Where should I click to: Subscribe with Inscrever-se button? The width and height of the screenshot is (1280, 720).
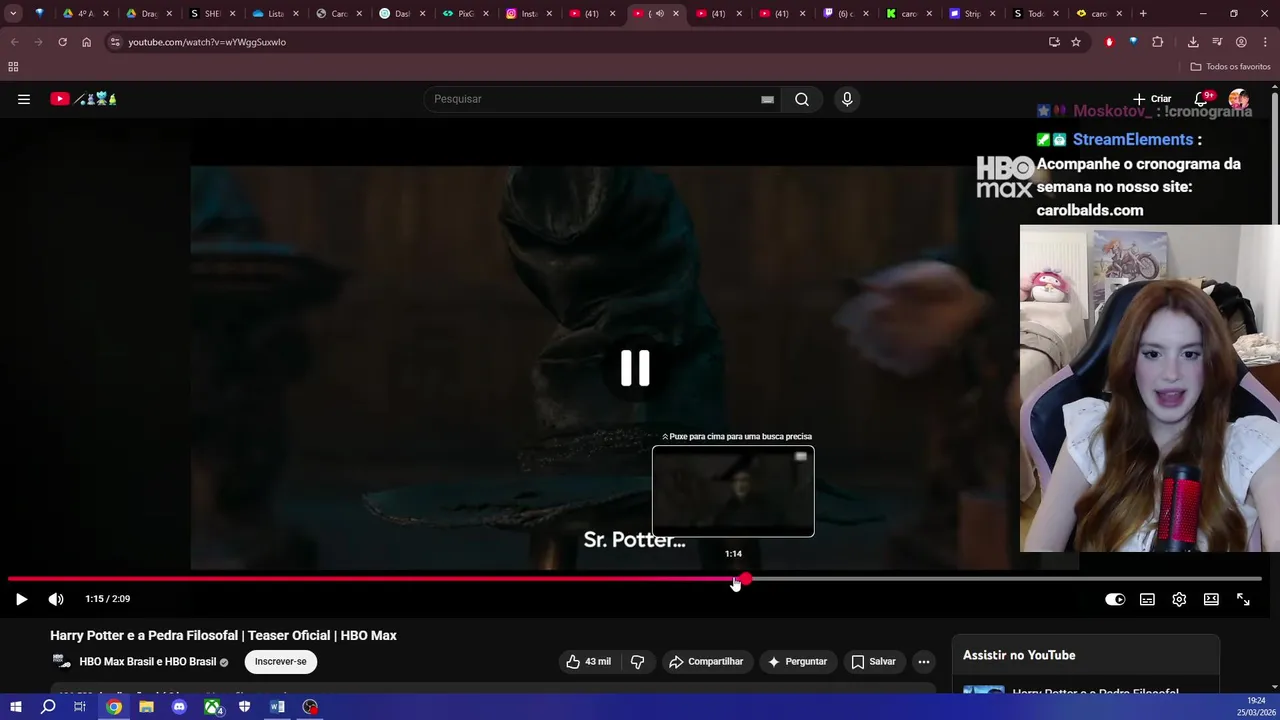[280, 662]
